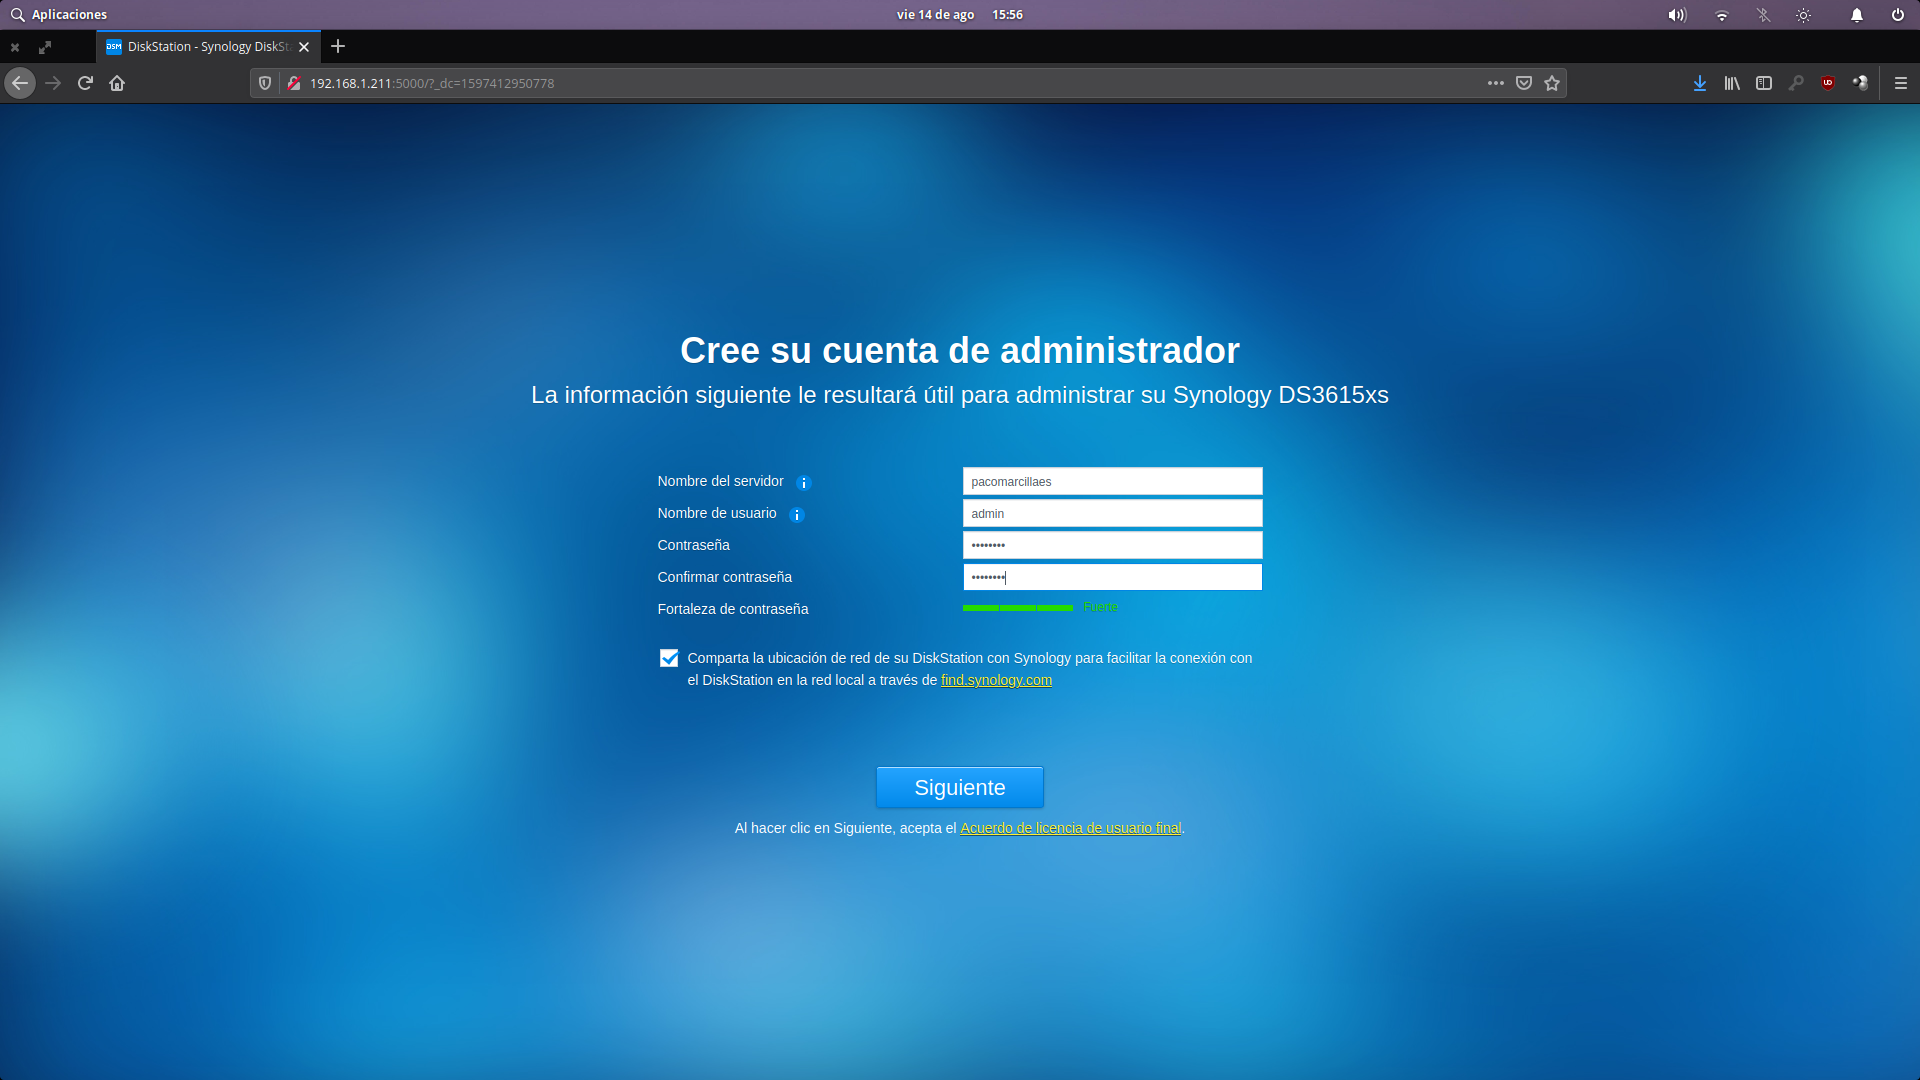Click the info icon beside Nombre de usuario
Image resolution: width=1920 pixels, height=1080 pixels.
797,515
